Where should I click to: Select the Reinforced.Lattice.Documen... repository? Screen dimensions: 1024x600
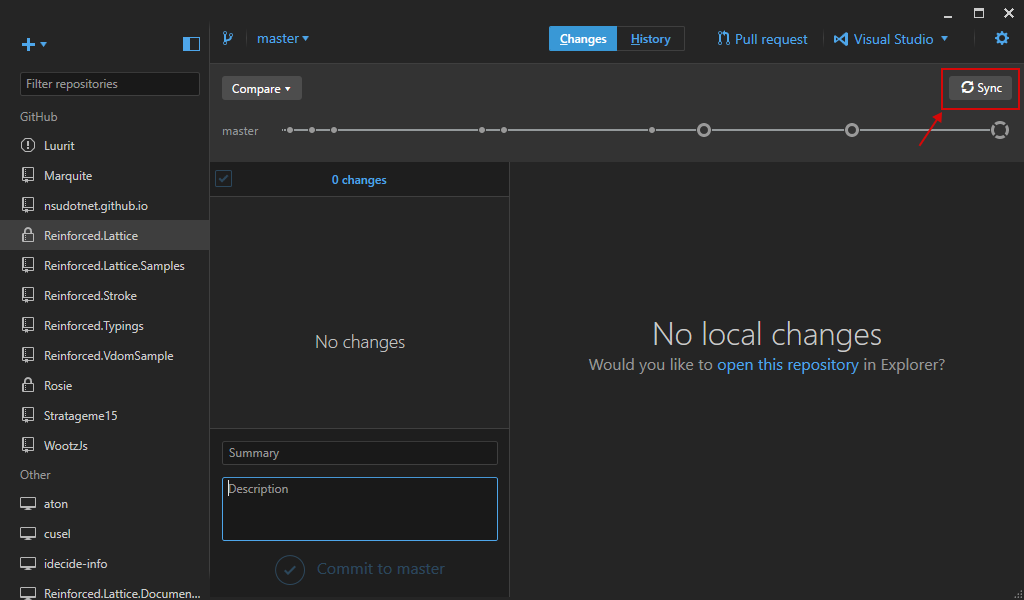click(104, 591)
